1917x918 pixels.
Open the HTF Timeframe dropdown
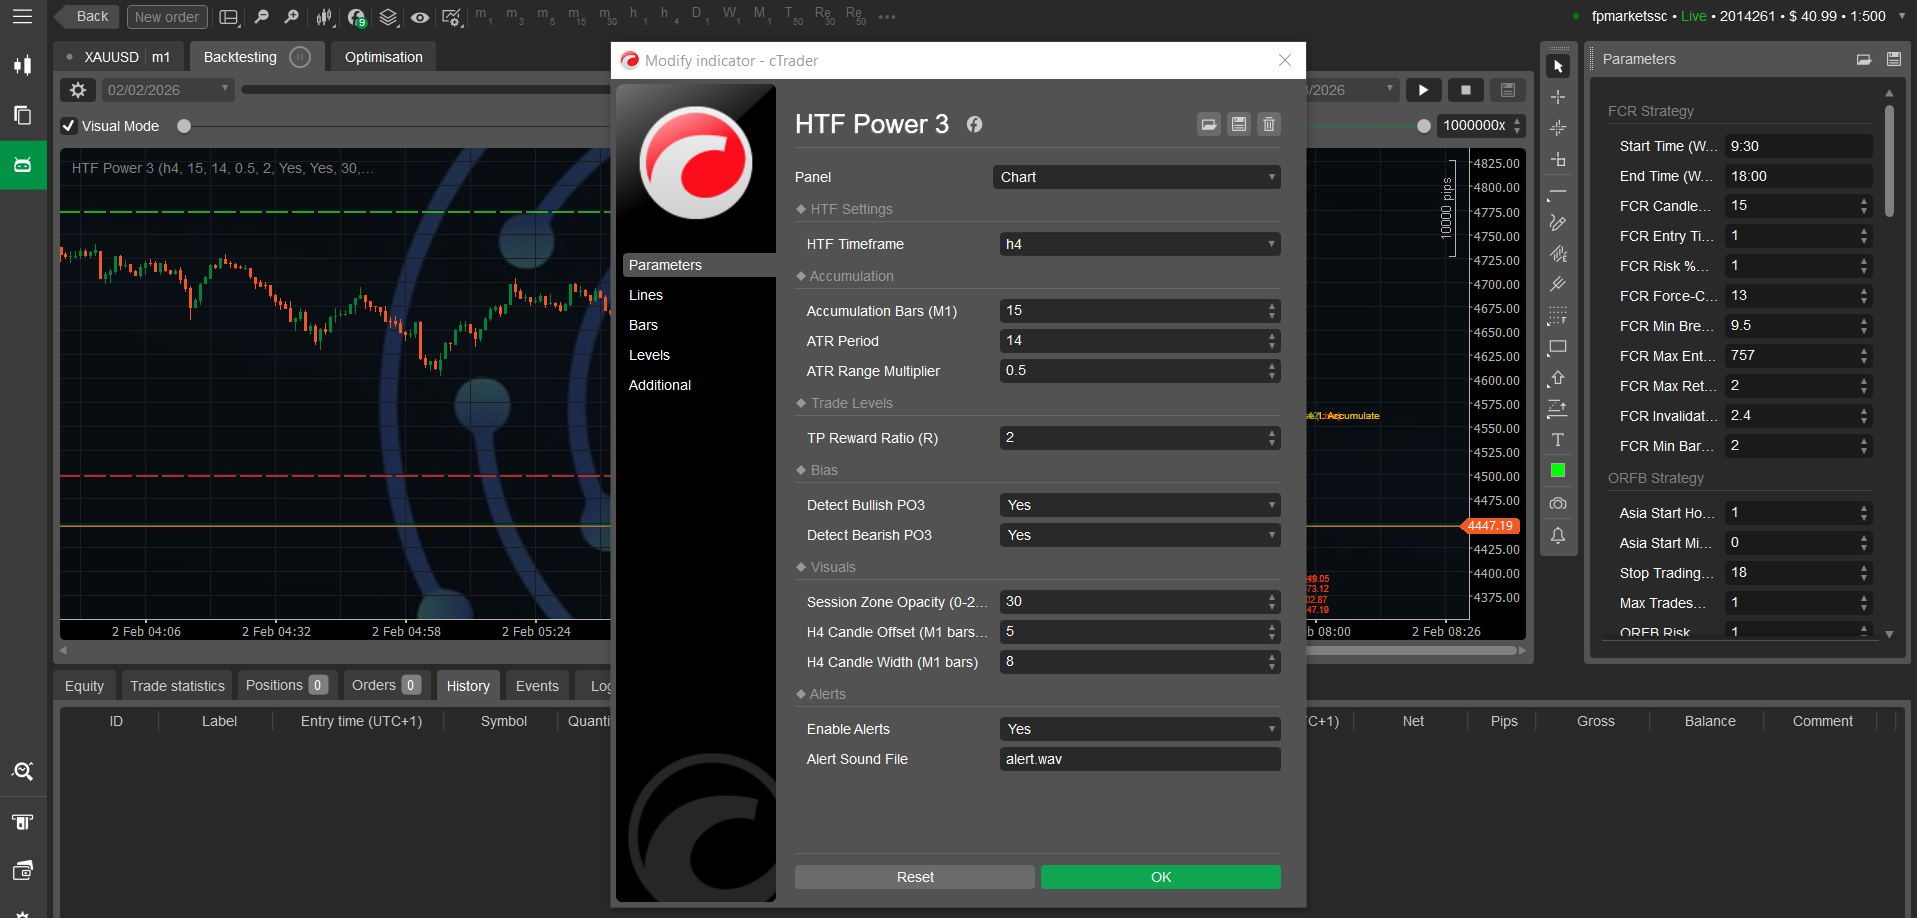coord(1139,244)
